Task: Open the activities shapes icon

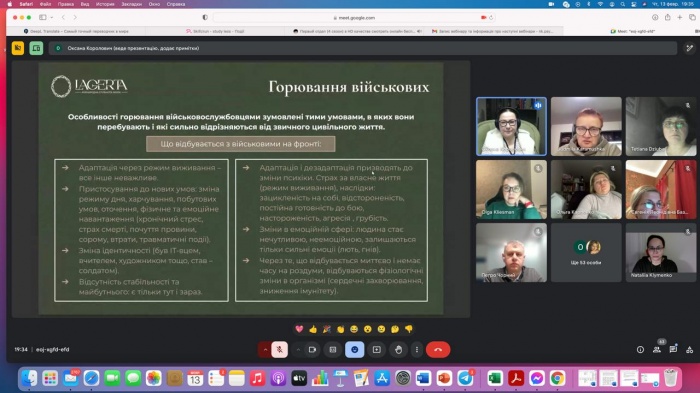Action: 690,350
